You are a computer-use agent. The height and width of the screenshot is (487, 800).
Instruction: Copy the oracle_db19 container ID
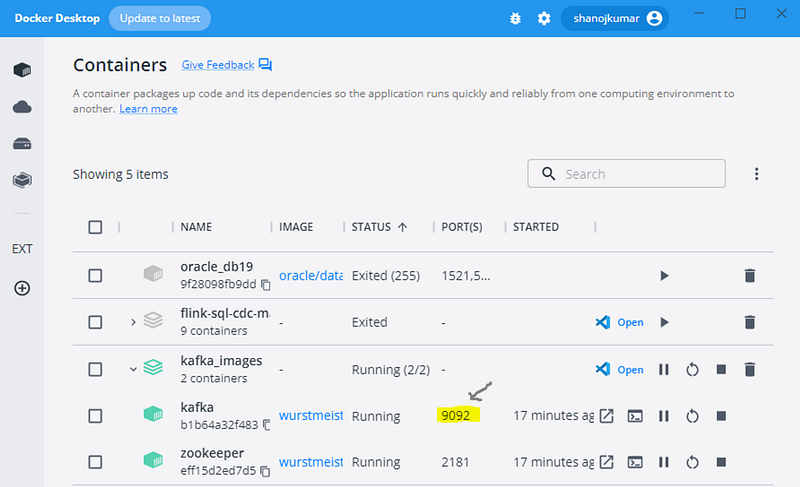pyautogui.click(x=266, y=285)
